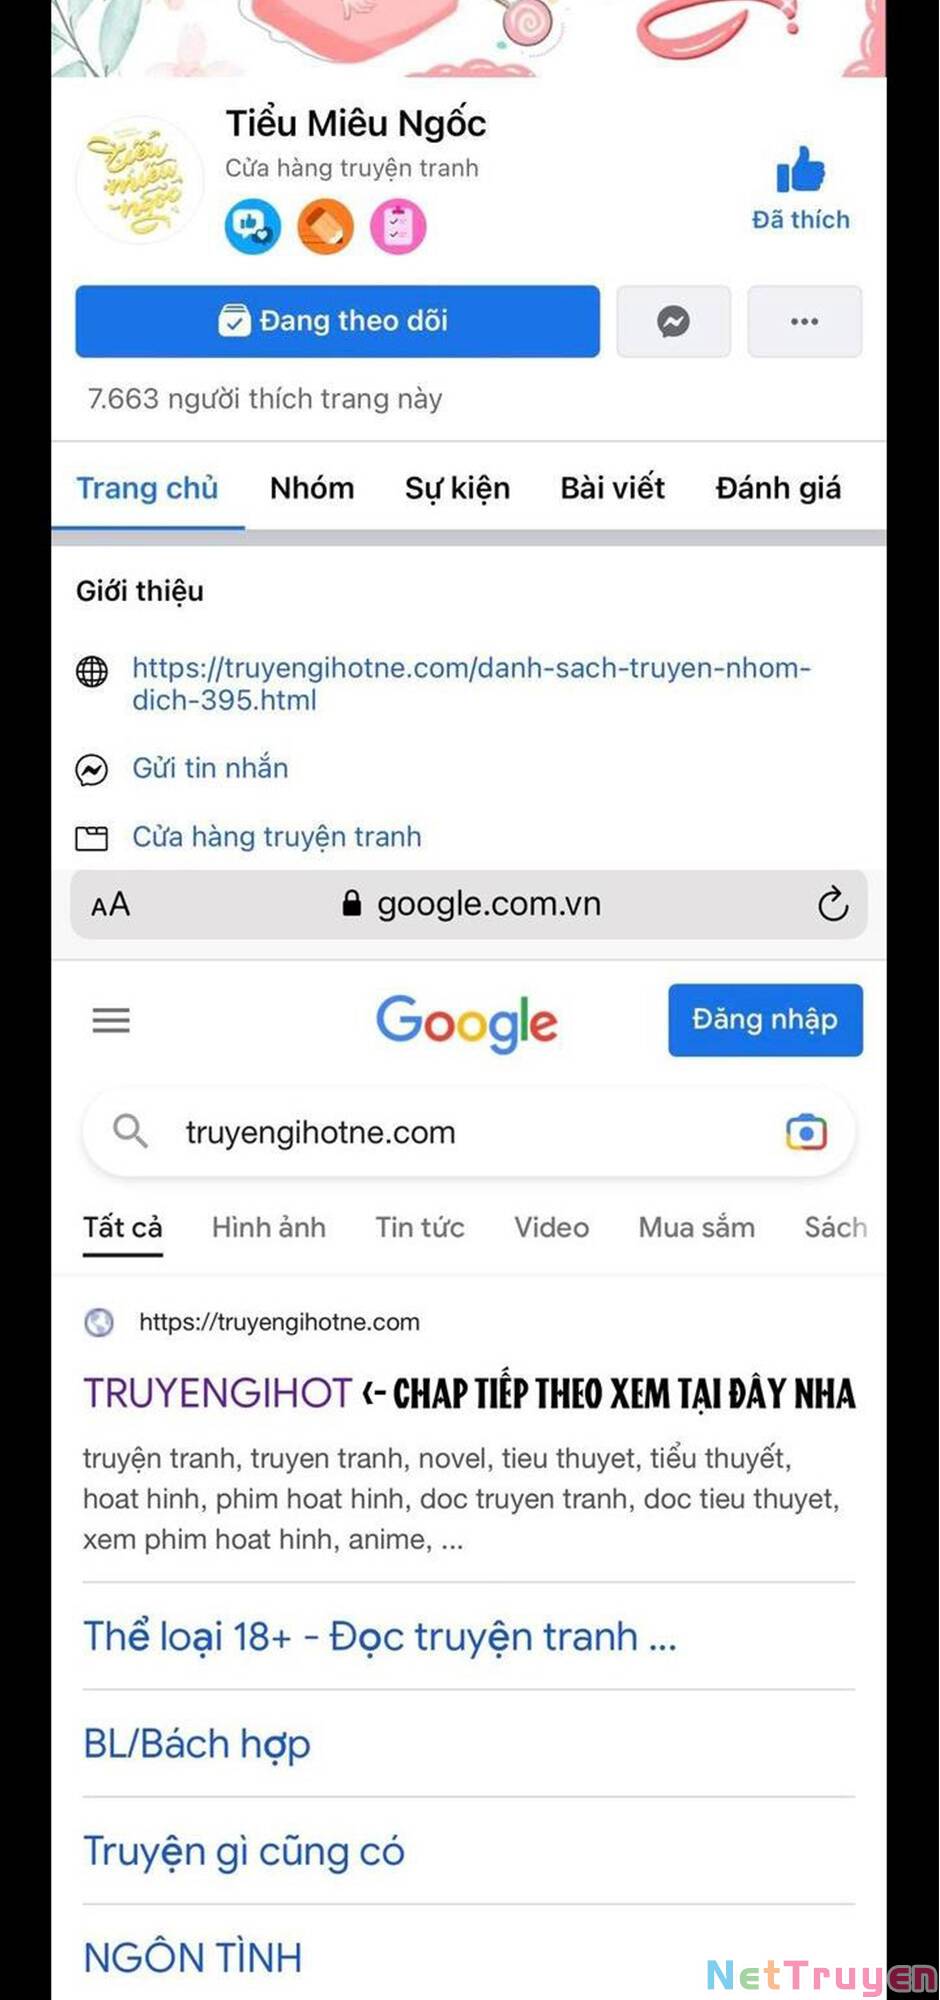Open Google hamburger menu icon
940x2000 pixels.
[111, 1020]
